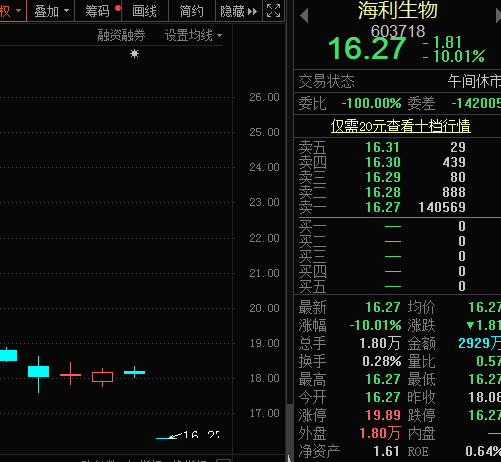Image resolution: width=501 pixels, height=462 pixels.
Task: Click the 换手 value 0.28%
Action: coord(382,361)
